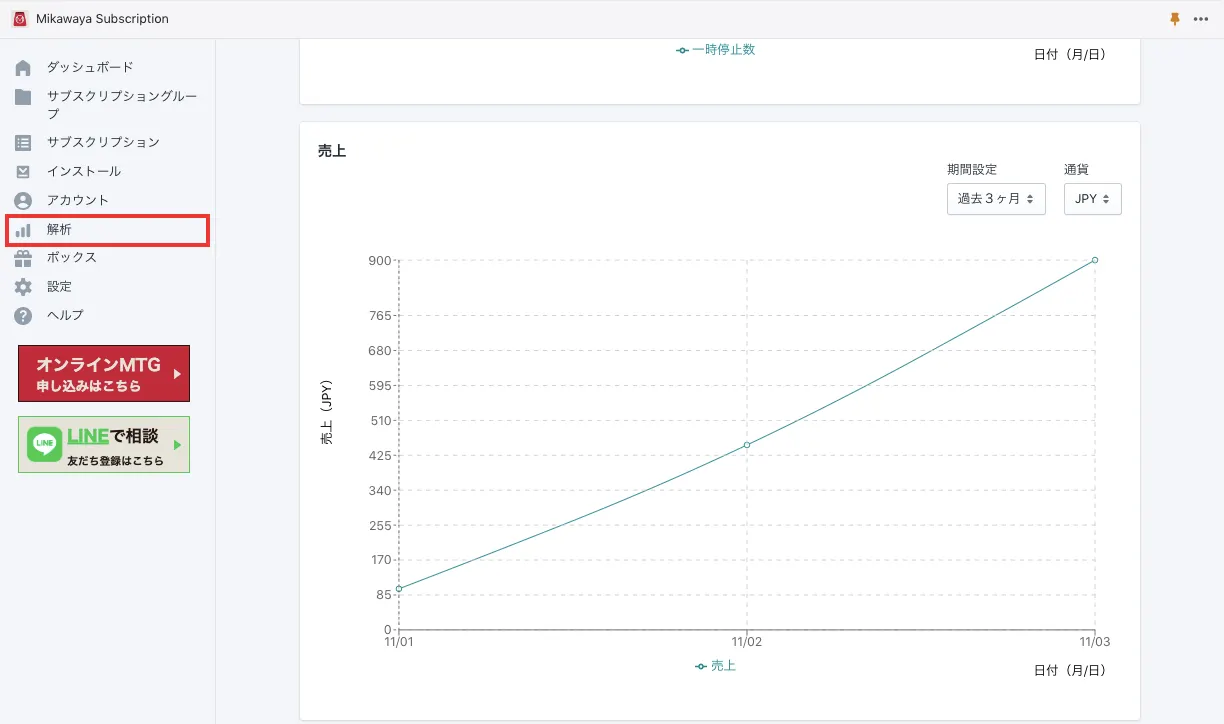Click the 日付（月/日）label in the top card
Image resolution: width=1224 pixels, height=724 pixels.
1070,54
